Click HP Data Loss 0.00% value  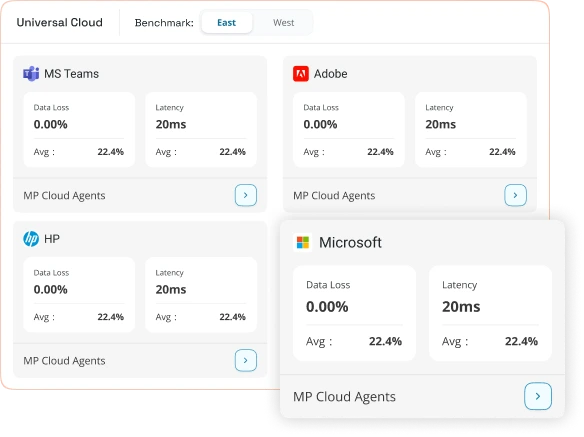click(x=51, y=289)
